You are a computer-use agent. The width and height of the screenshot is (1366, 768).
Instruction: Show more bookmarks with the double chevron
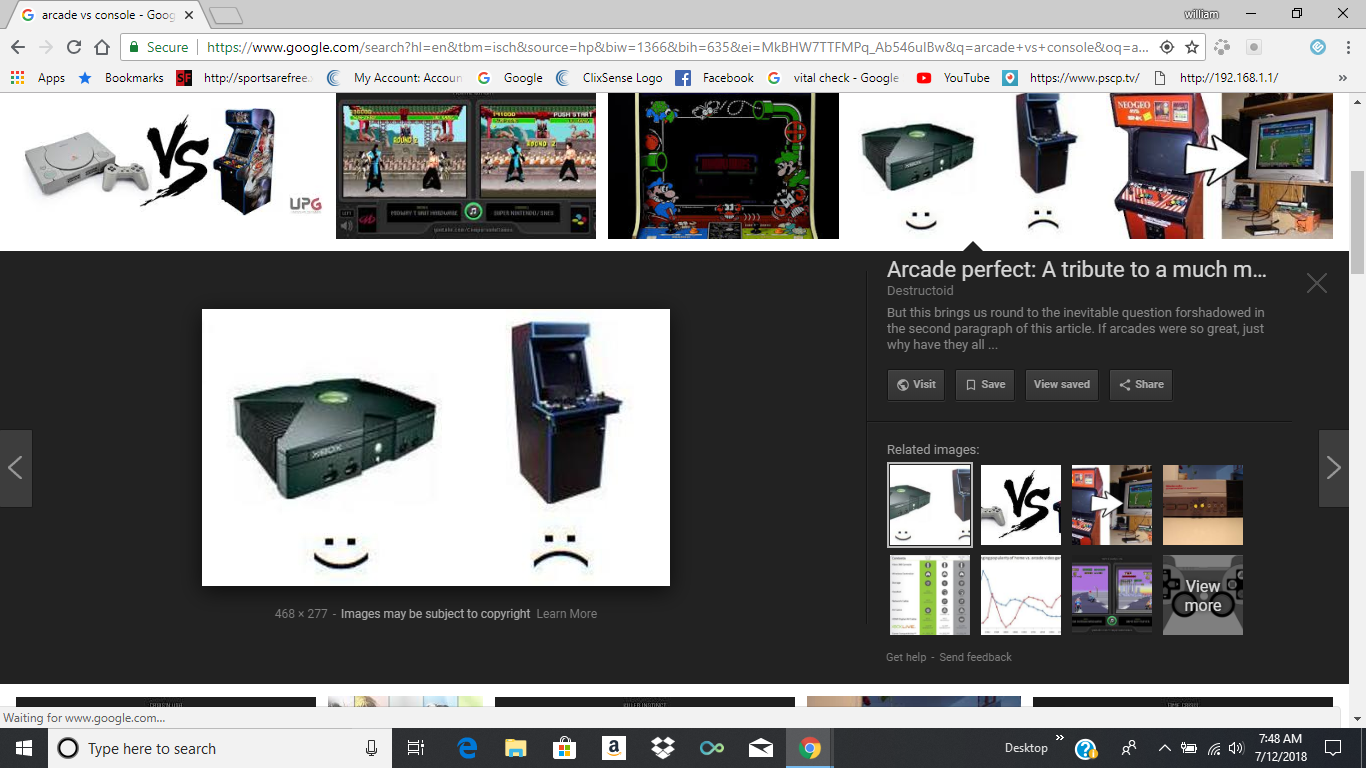point(1342,77)
